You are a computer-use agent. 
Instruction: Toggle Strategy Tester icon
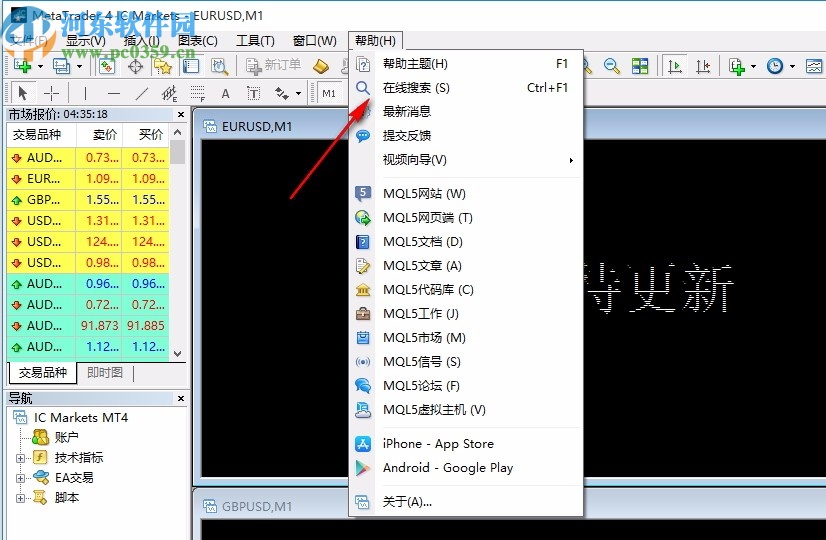219,66
